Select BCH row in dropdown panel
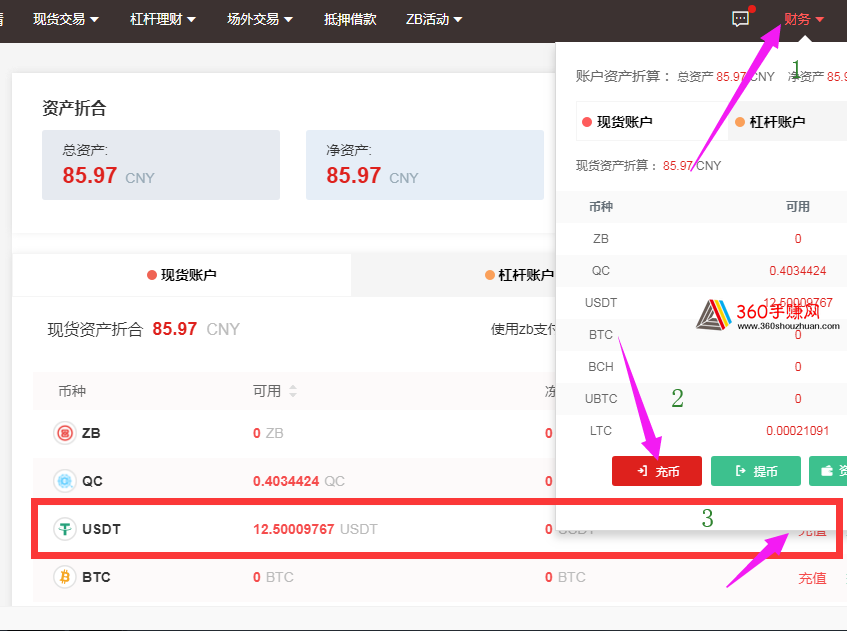847x631 pixels. tap(702, 367)
